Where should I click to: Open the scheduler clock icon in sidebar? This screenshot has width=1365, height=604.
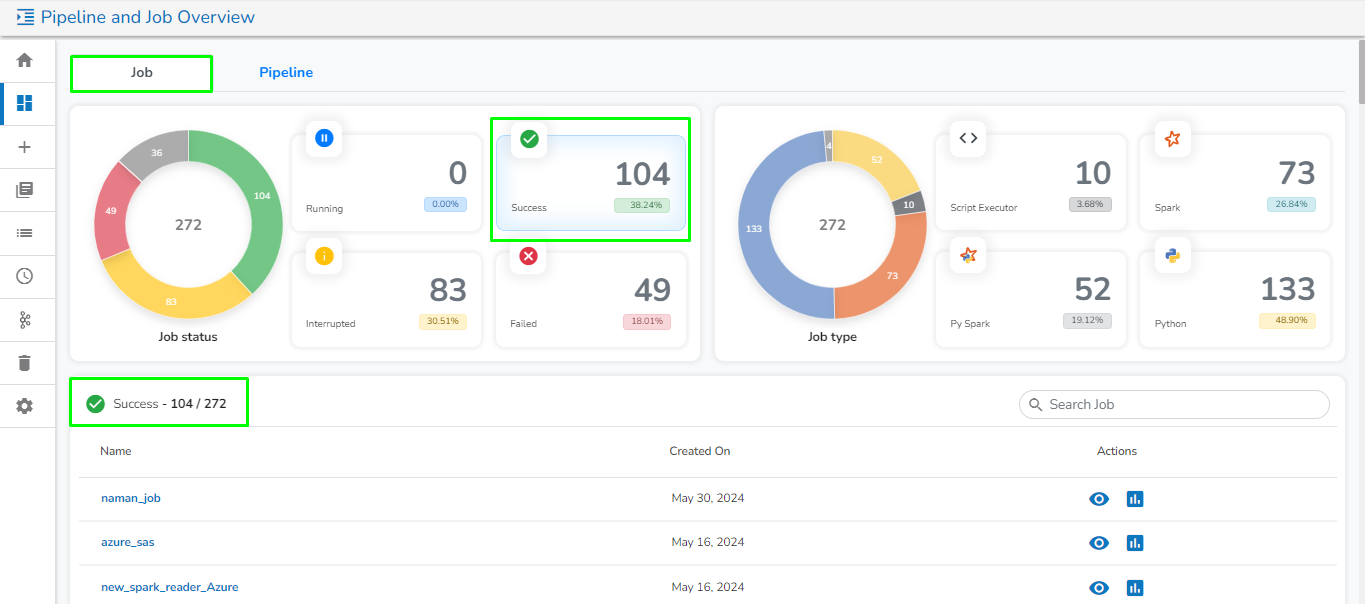coord(25,276)
